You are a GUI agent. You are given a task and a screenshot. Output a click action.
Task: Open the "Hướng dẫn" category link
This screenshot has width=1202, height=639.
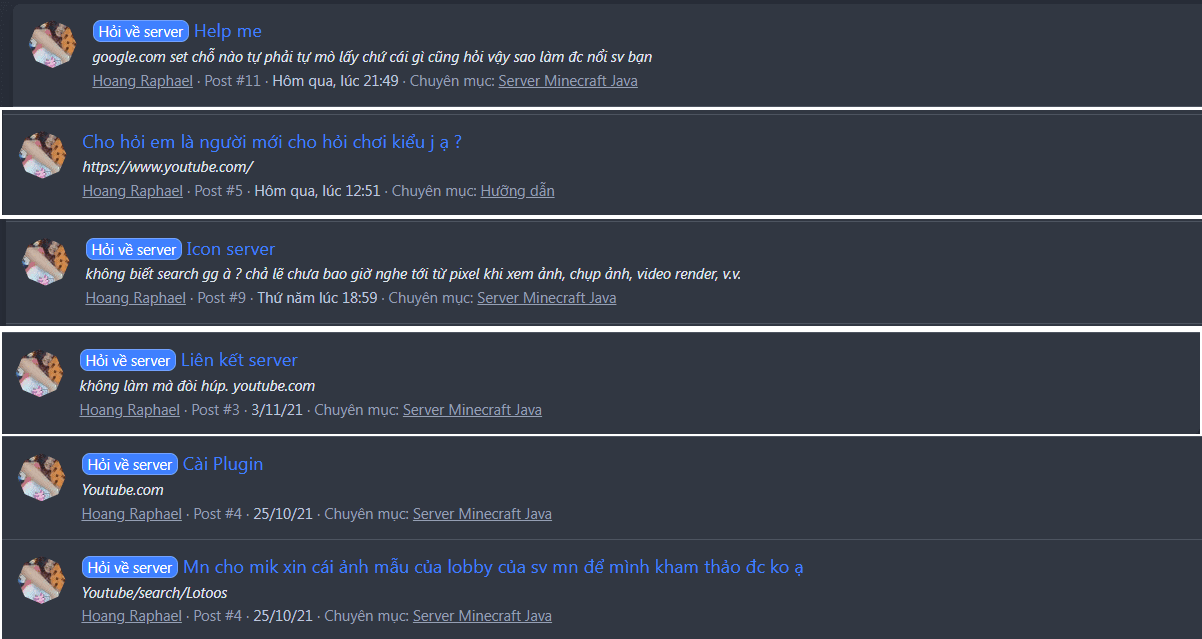coord(517,191)
